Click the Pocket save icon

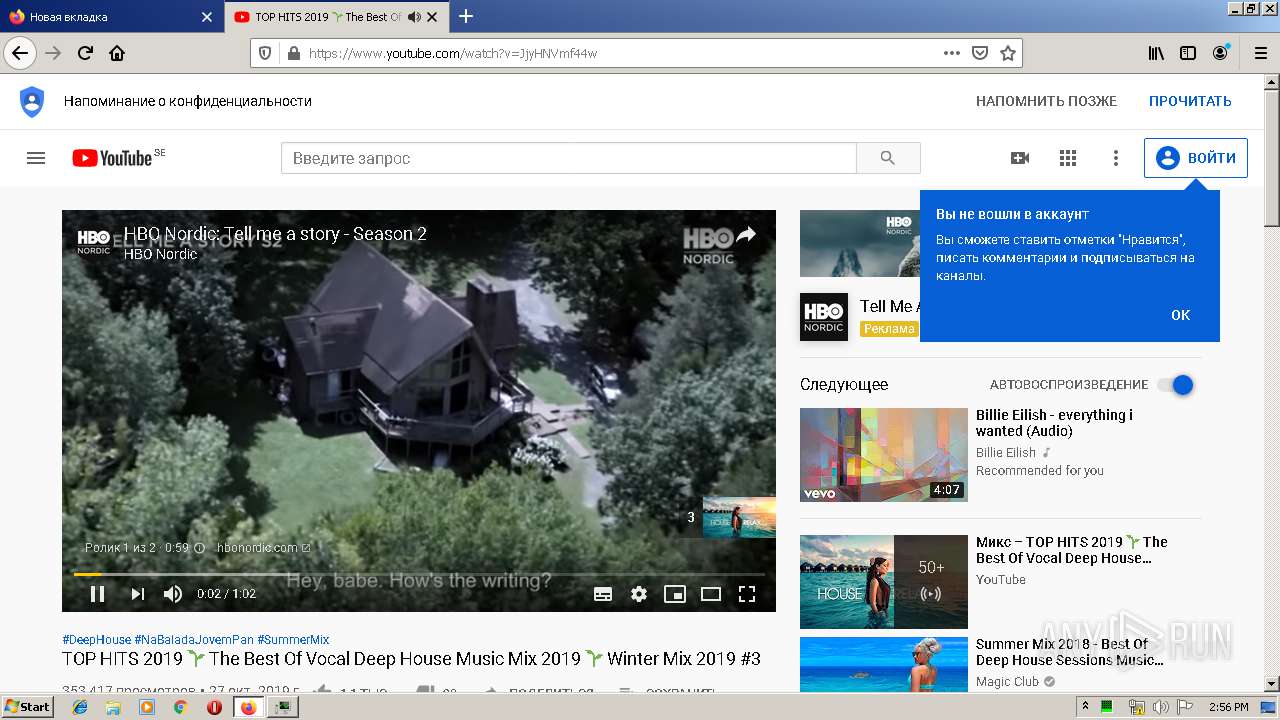(x=980, y=53)
